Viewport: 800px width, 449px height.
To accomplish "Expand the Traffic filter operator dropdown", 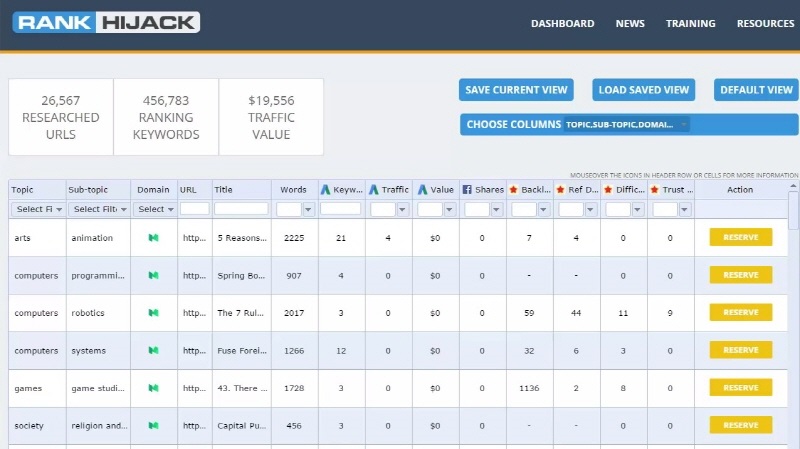I will tap(403, 210).
